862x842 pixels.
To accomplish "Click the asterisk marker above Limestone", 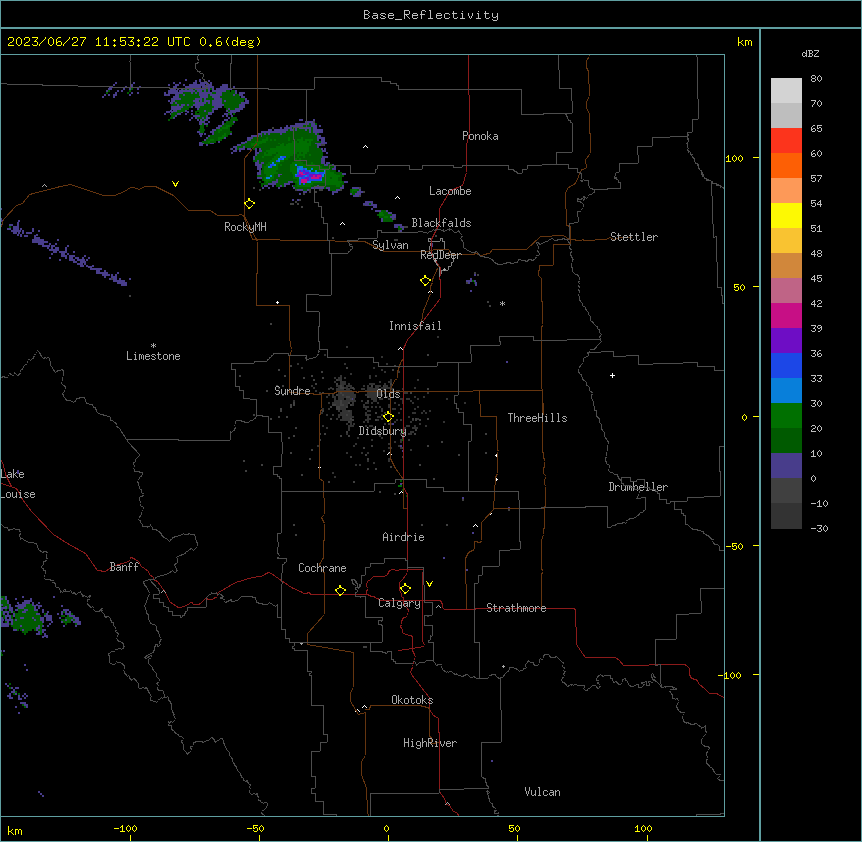I will [x=153, y=346].
